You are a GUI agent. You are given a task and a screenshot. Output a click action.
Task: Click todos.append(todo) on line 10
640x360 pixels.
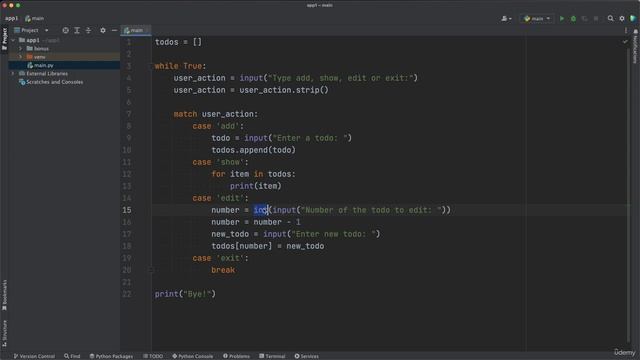(253, 150)
